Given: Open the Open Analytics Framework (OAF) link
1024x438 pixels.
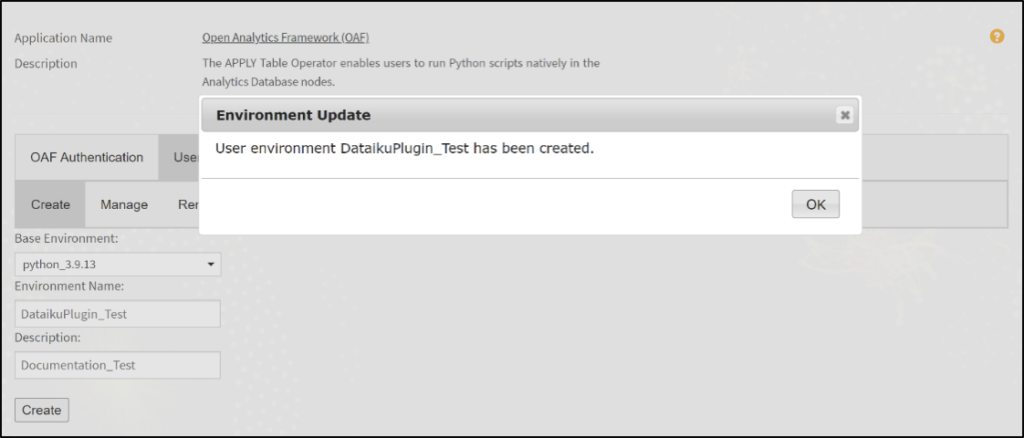Looking at the screenshot, I should click(285, 38).
